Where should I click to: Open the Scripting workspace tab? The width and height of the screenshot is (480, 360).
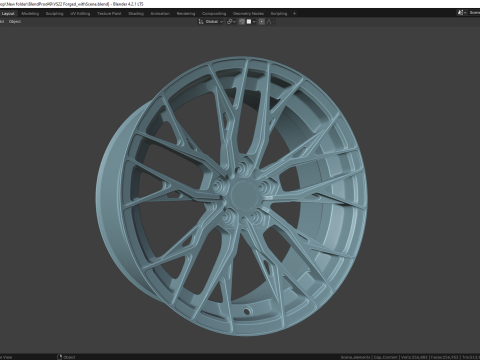click(x=279, y=14)
